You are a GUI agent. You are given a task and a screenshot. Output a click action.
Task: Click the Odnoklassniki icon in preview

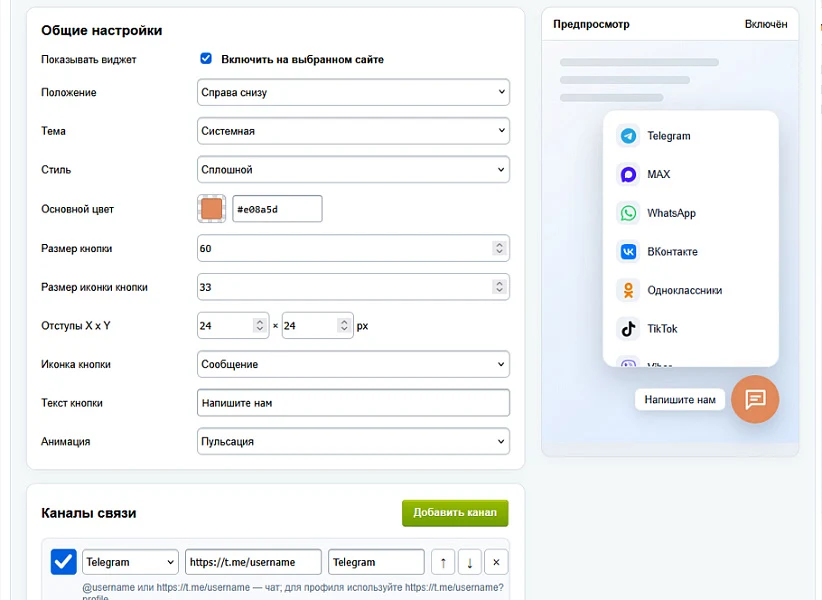click(628, 290)
